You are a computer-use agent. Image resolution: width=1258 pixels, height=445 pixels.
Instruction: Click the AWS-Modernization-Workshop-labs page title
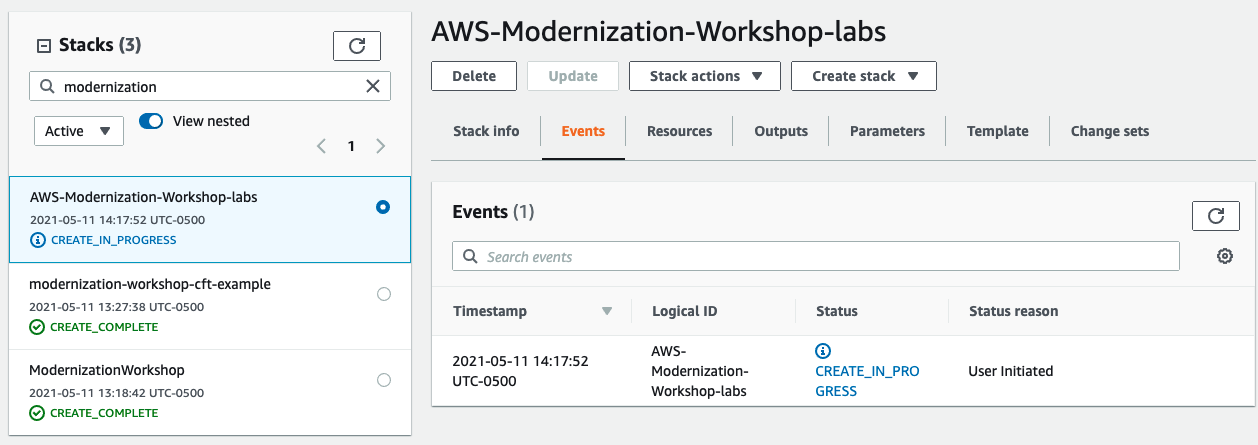pos(659,30)
